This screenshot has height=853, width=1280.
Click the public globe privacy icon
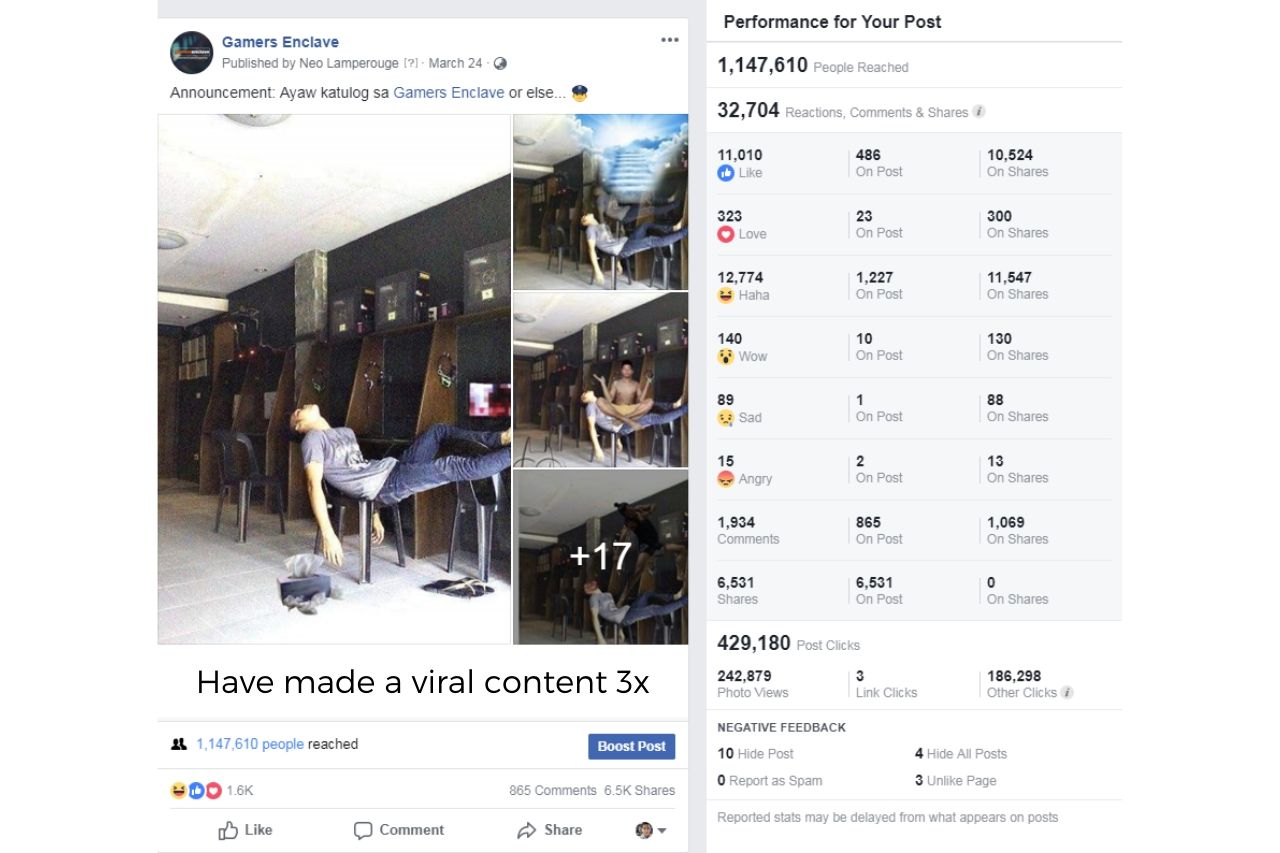500,63
